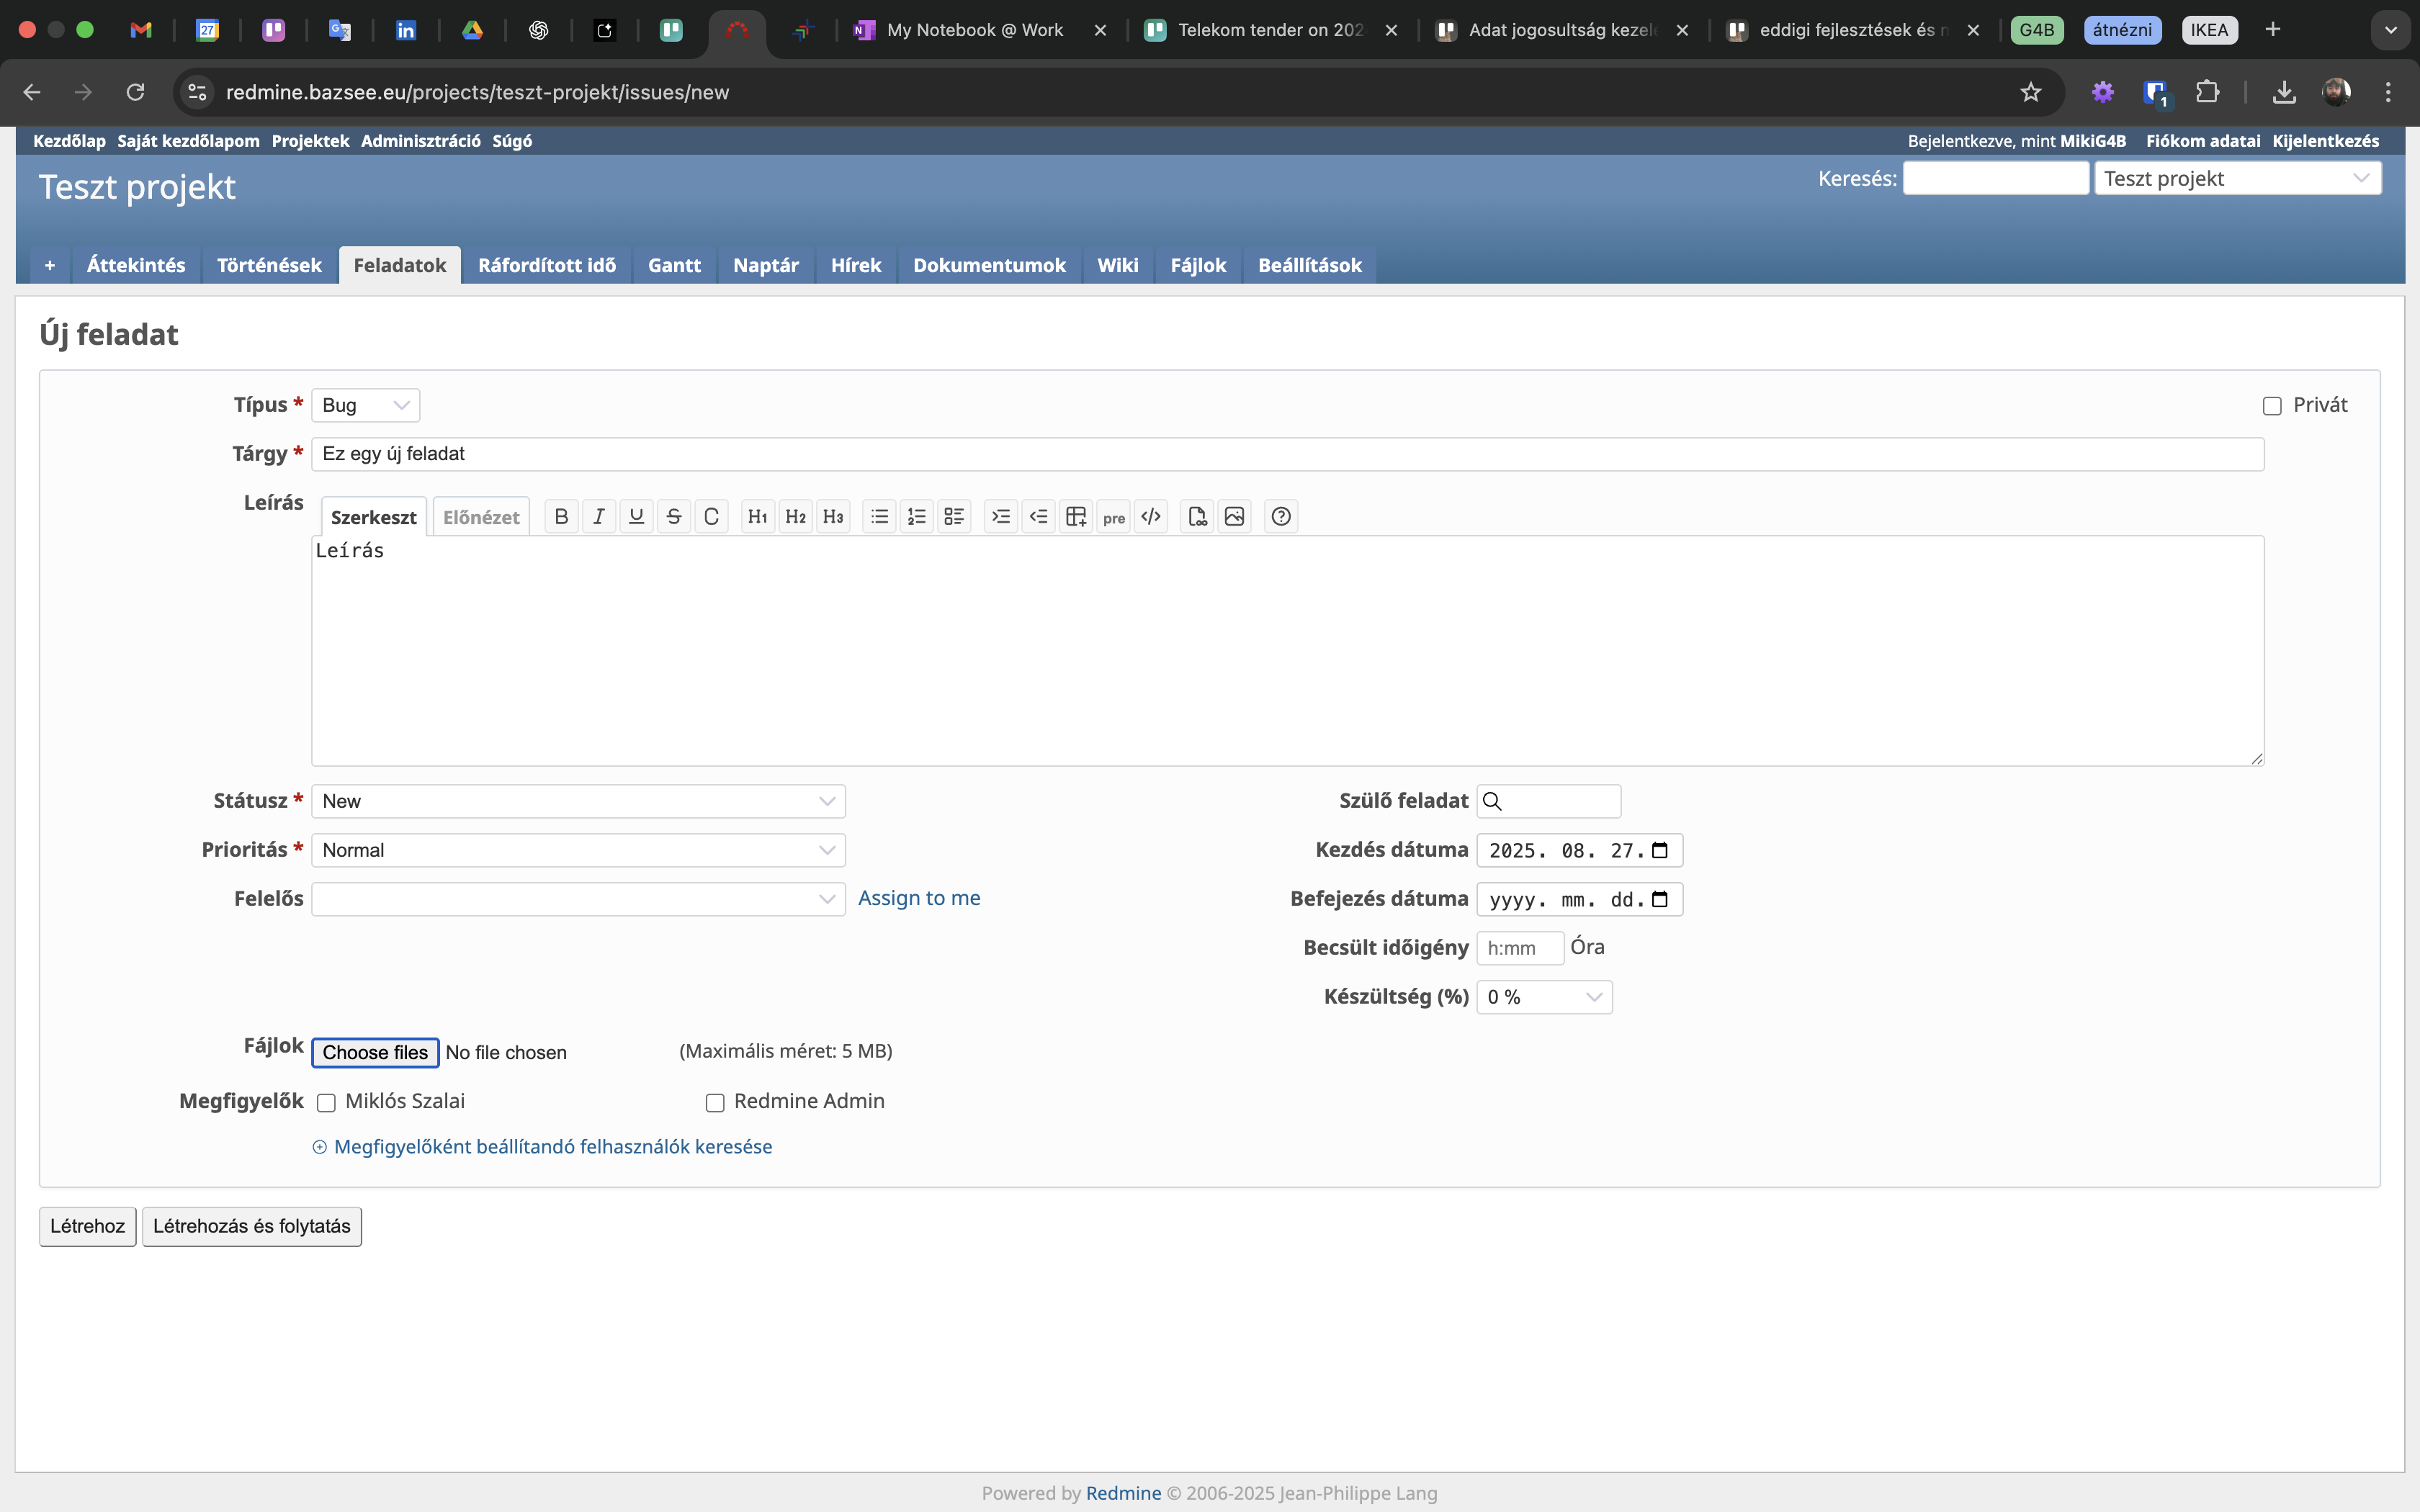Insert heading H2 in description

coord(795,516)
